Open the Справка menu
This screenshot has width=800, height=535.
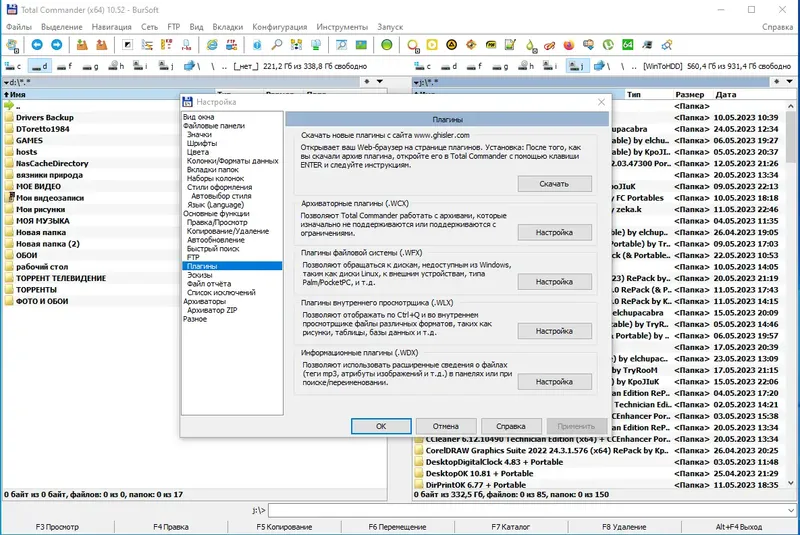777,27
